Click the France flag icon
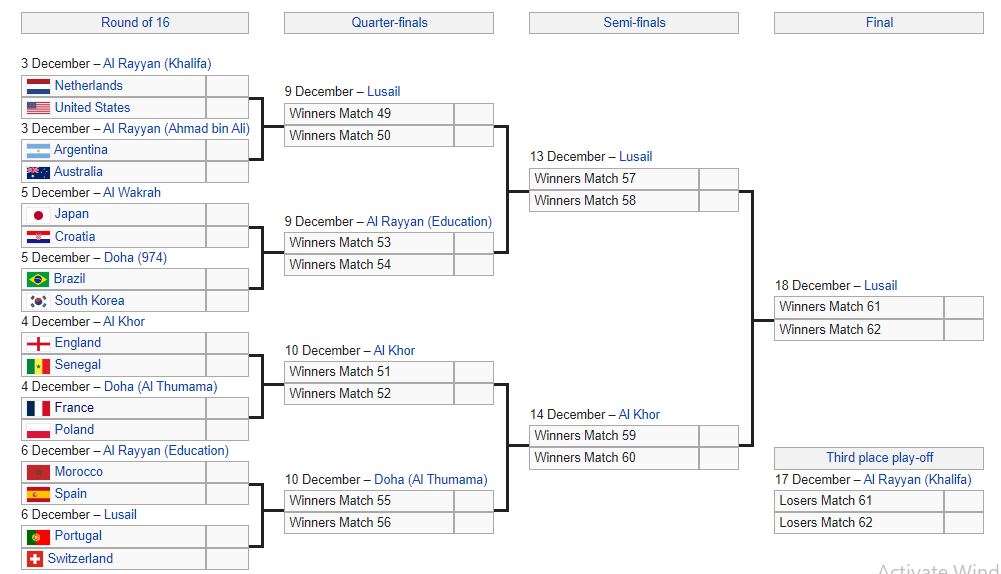Screen dimensions: 1001x574 point(38,409)
